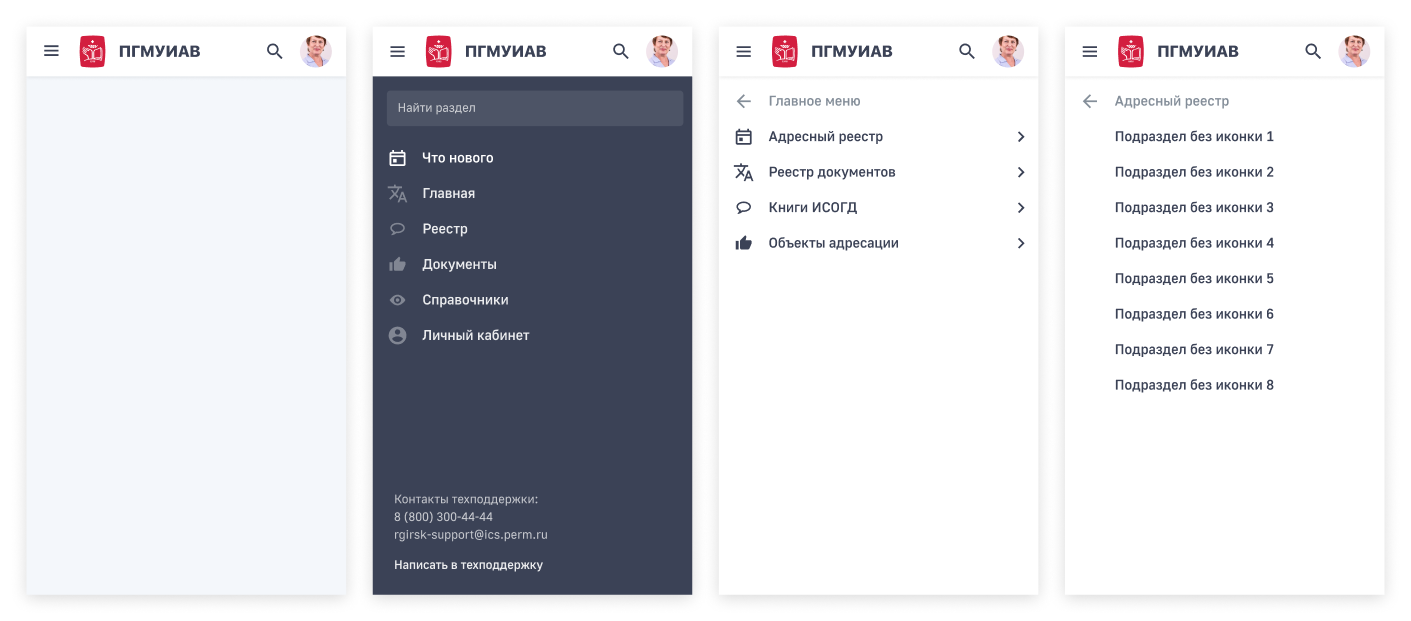Click support phone 8 (800) 300-44-44
The height and width of the screenshot is (621, 1411).
coord(443,517)
